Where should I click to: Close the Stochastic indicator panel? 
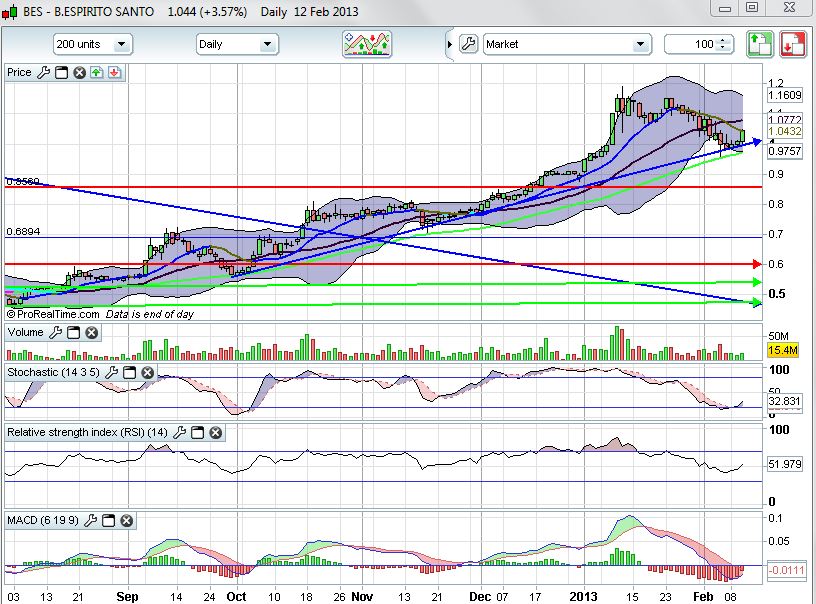pos(147,372)
